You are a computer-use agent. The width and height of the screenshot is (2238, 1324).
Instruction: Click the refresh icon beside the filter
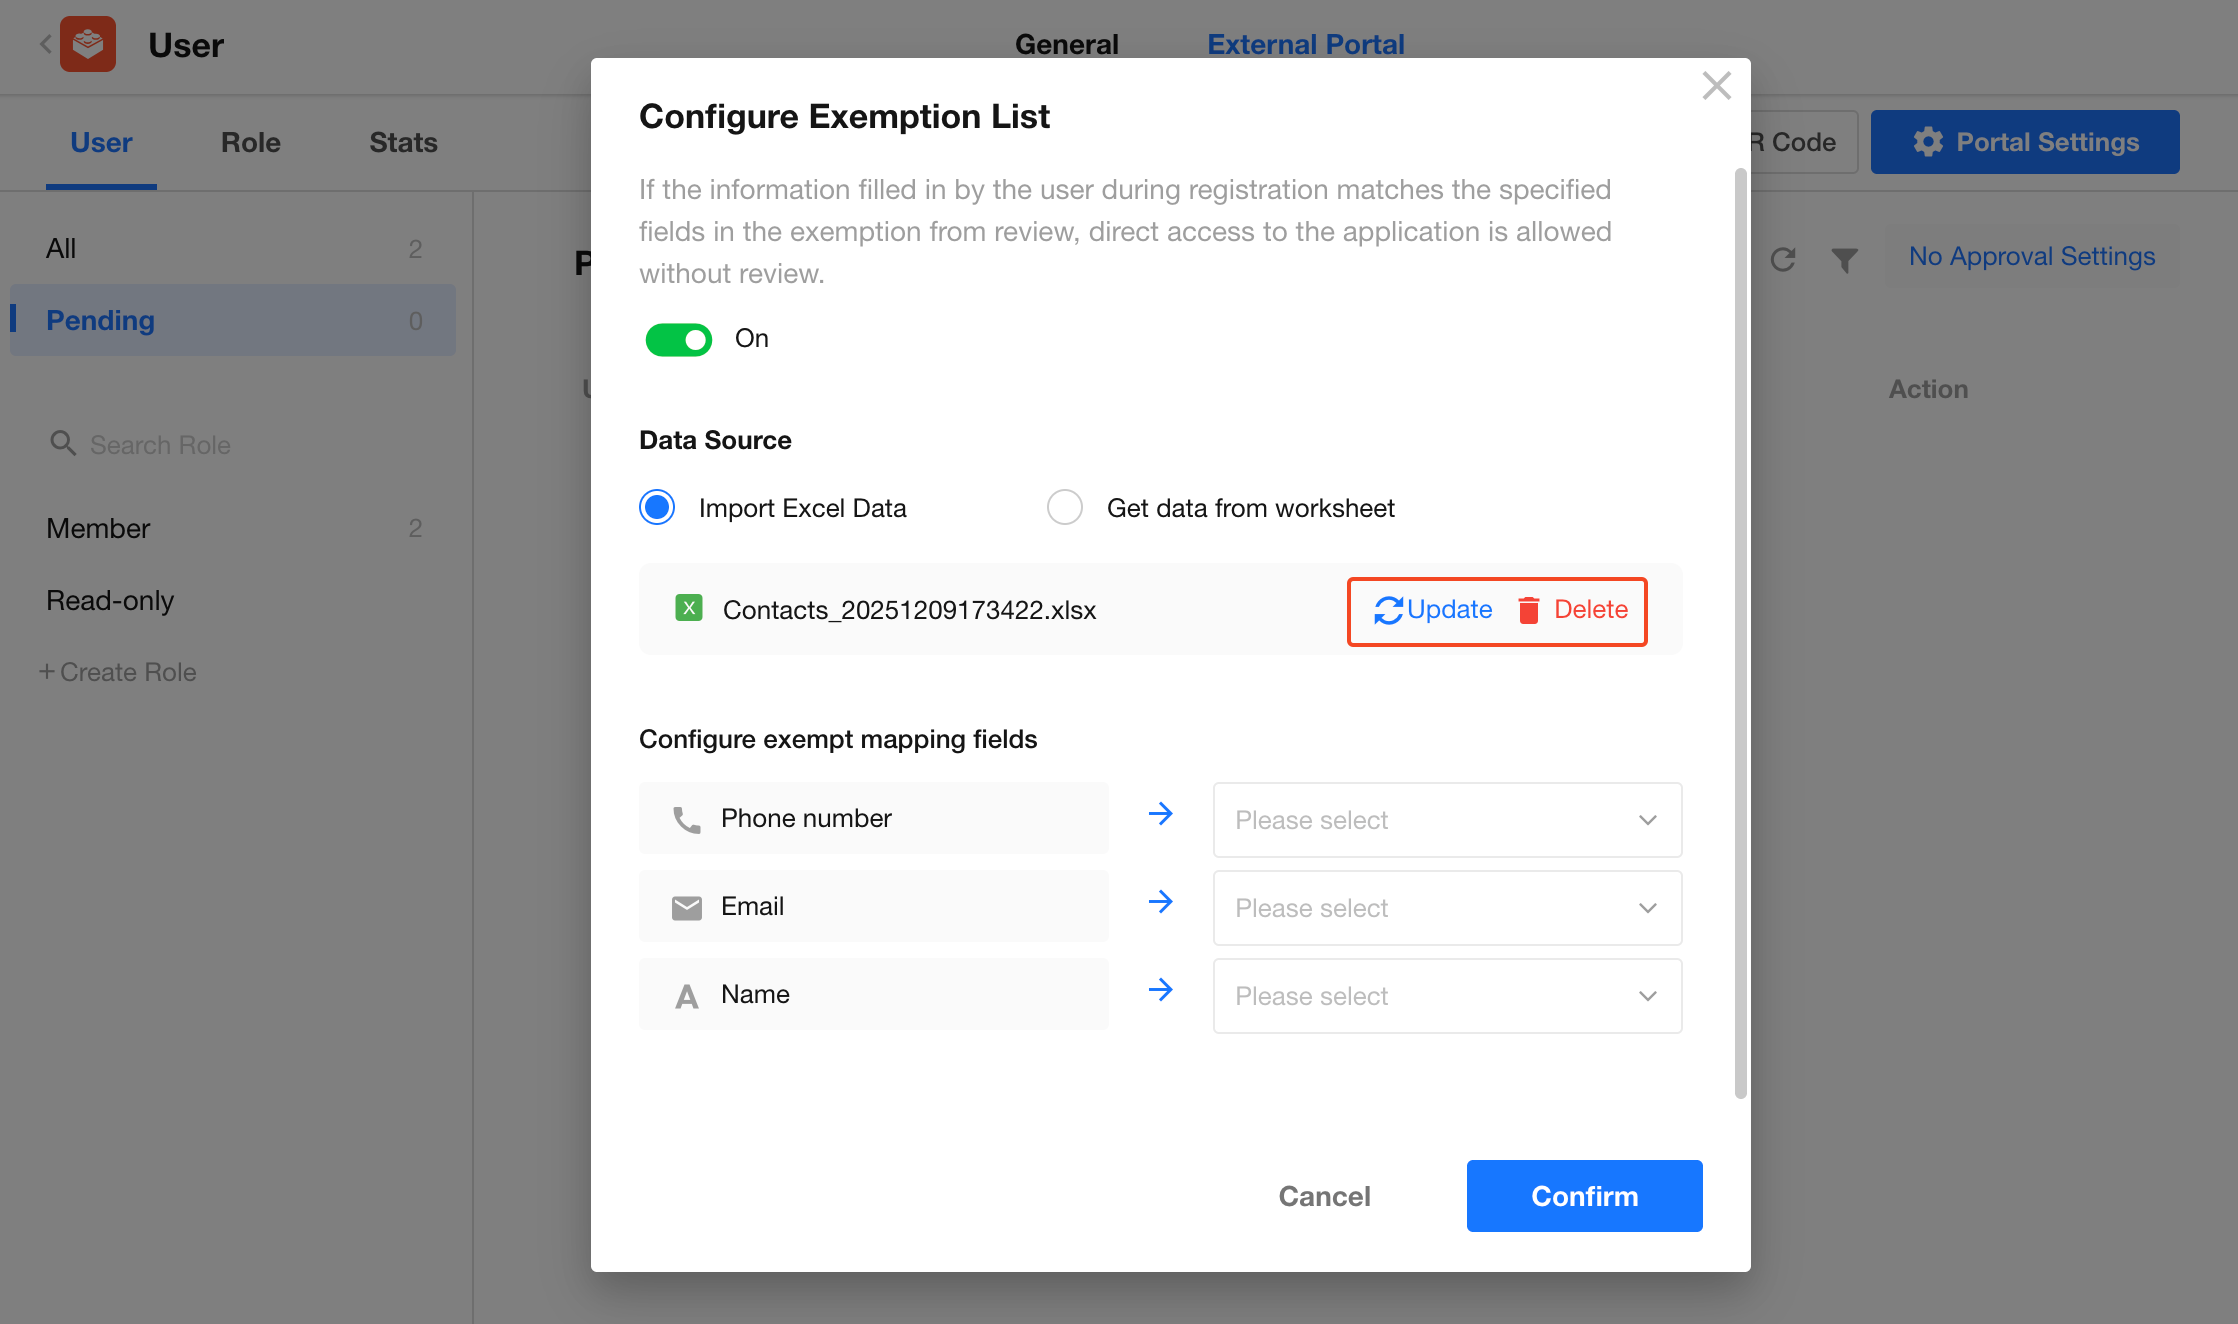(x=1783, y=260)
